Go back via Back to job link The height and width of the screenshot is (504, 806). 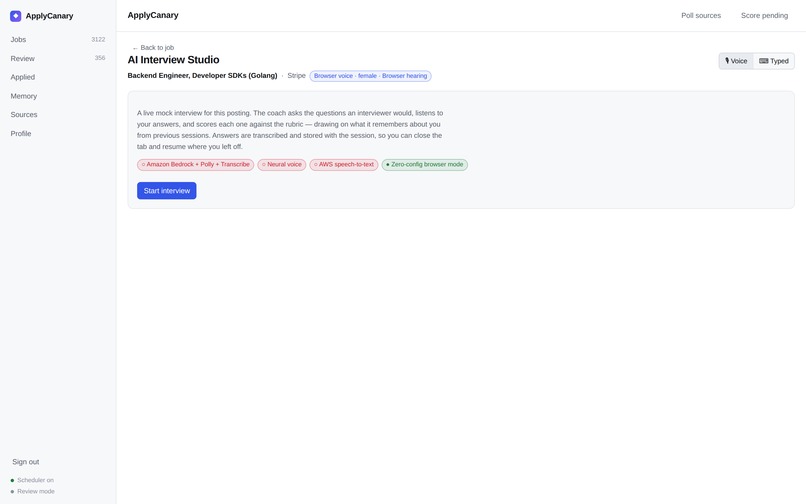point(153,47)
